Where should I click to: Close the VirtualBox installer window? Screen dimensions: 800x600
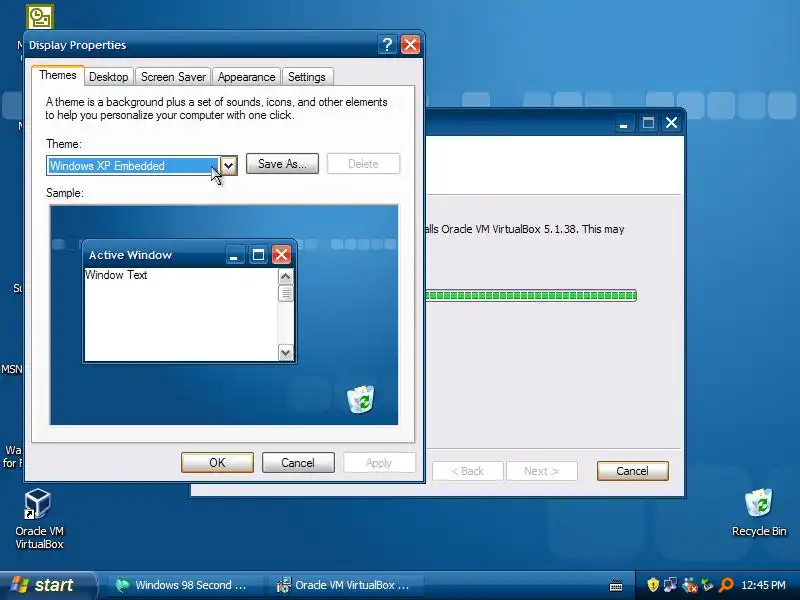tap(671, 123)
